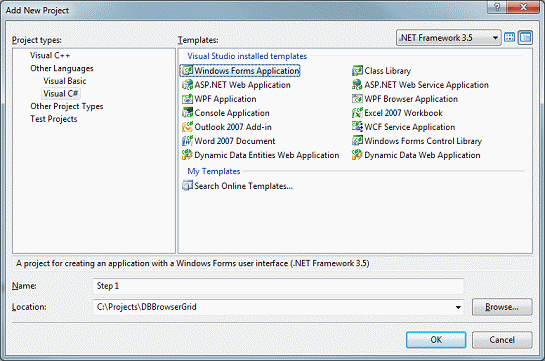Pick the Excel 2007 Workbook icon

[357, 113]
